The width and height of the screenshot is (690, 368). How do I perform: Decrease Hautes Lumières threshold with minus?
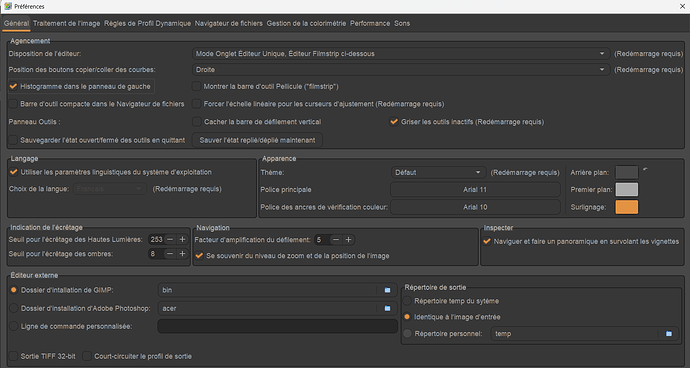click(x=170, y=239)
